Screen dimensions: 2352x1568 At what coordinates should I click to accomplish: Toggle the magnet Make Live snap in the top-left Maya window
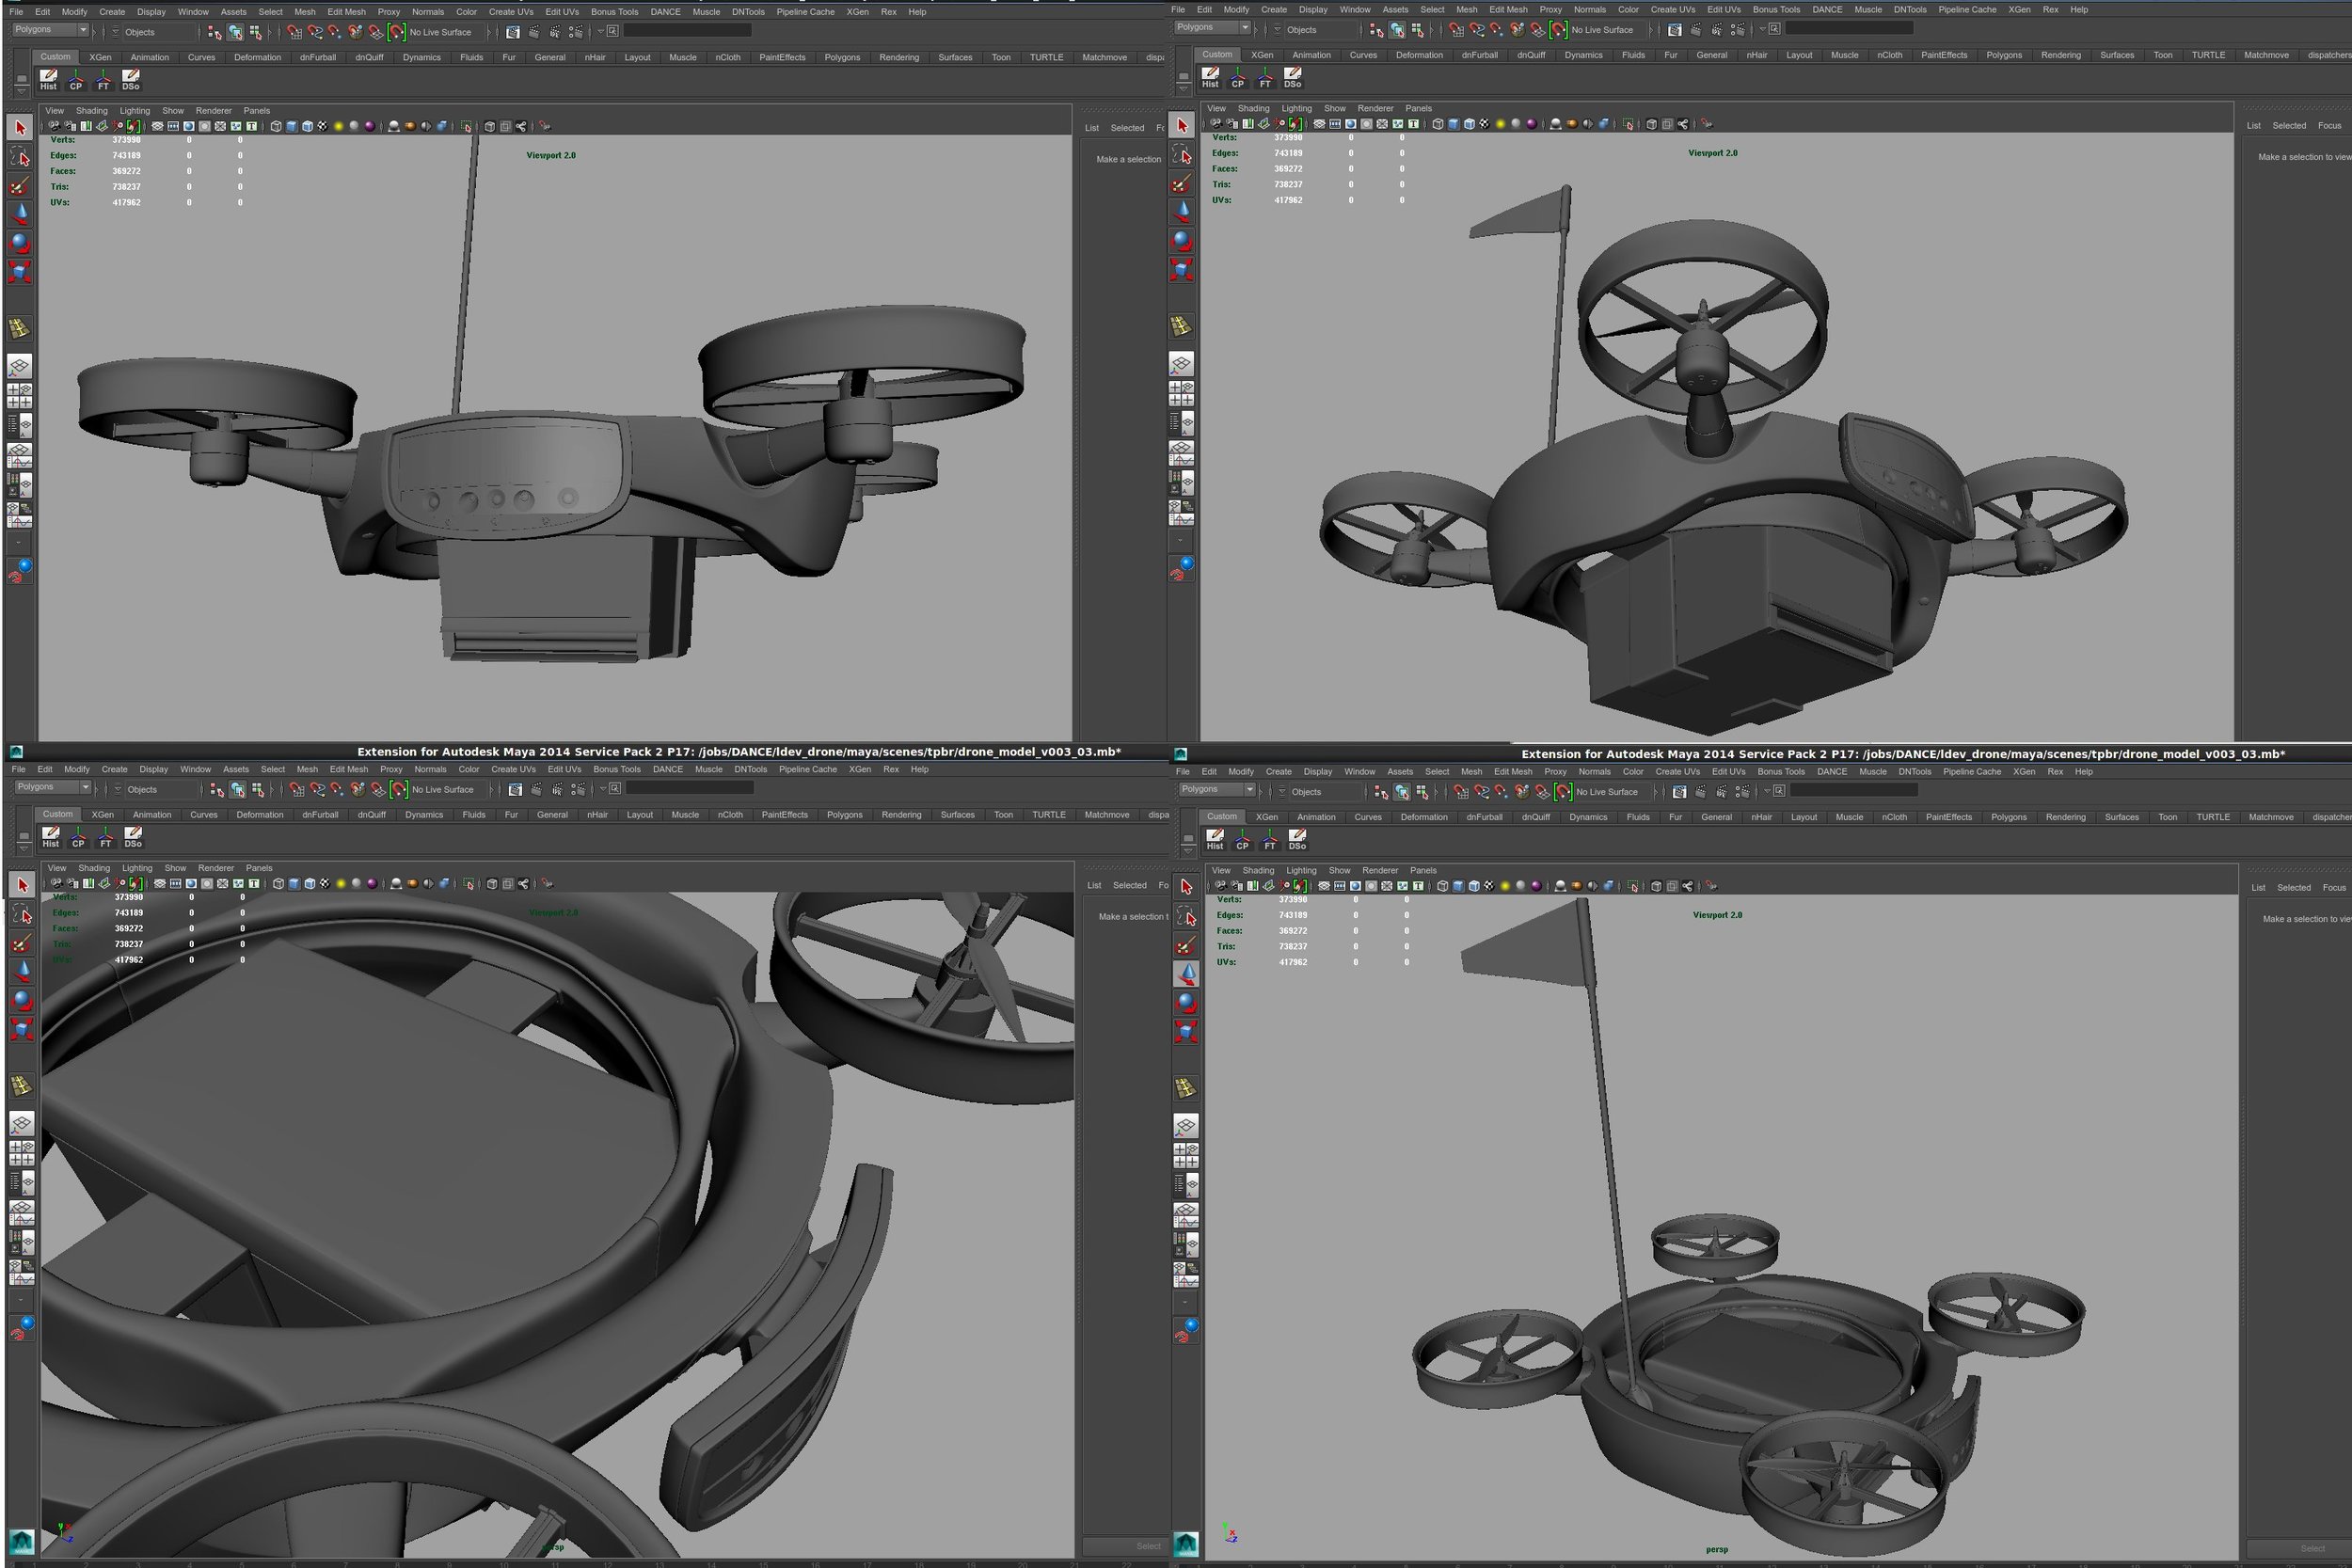(396, 32)
